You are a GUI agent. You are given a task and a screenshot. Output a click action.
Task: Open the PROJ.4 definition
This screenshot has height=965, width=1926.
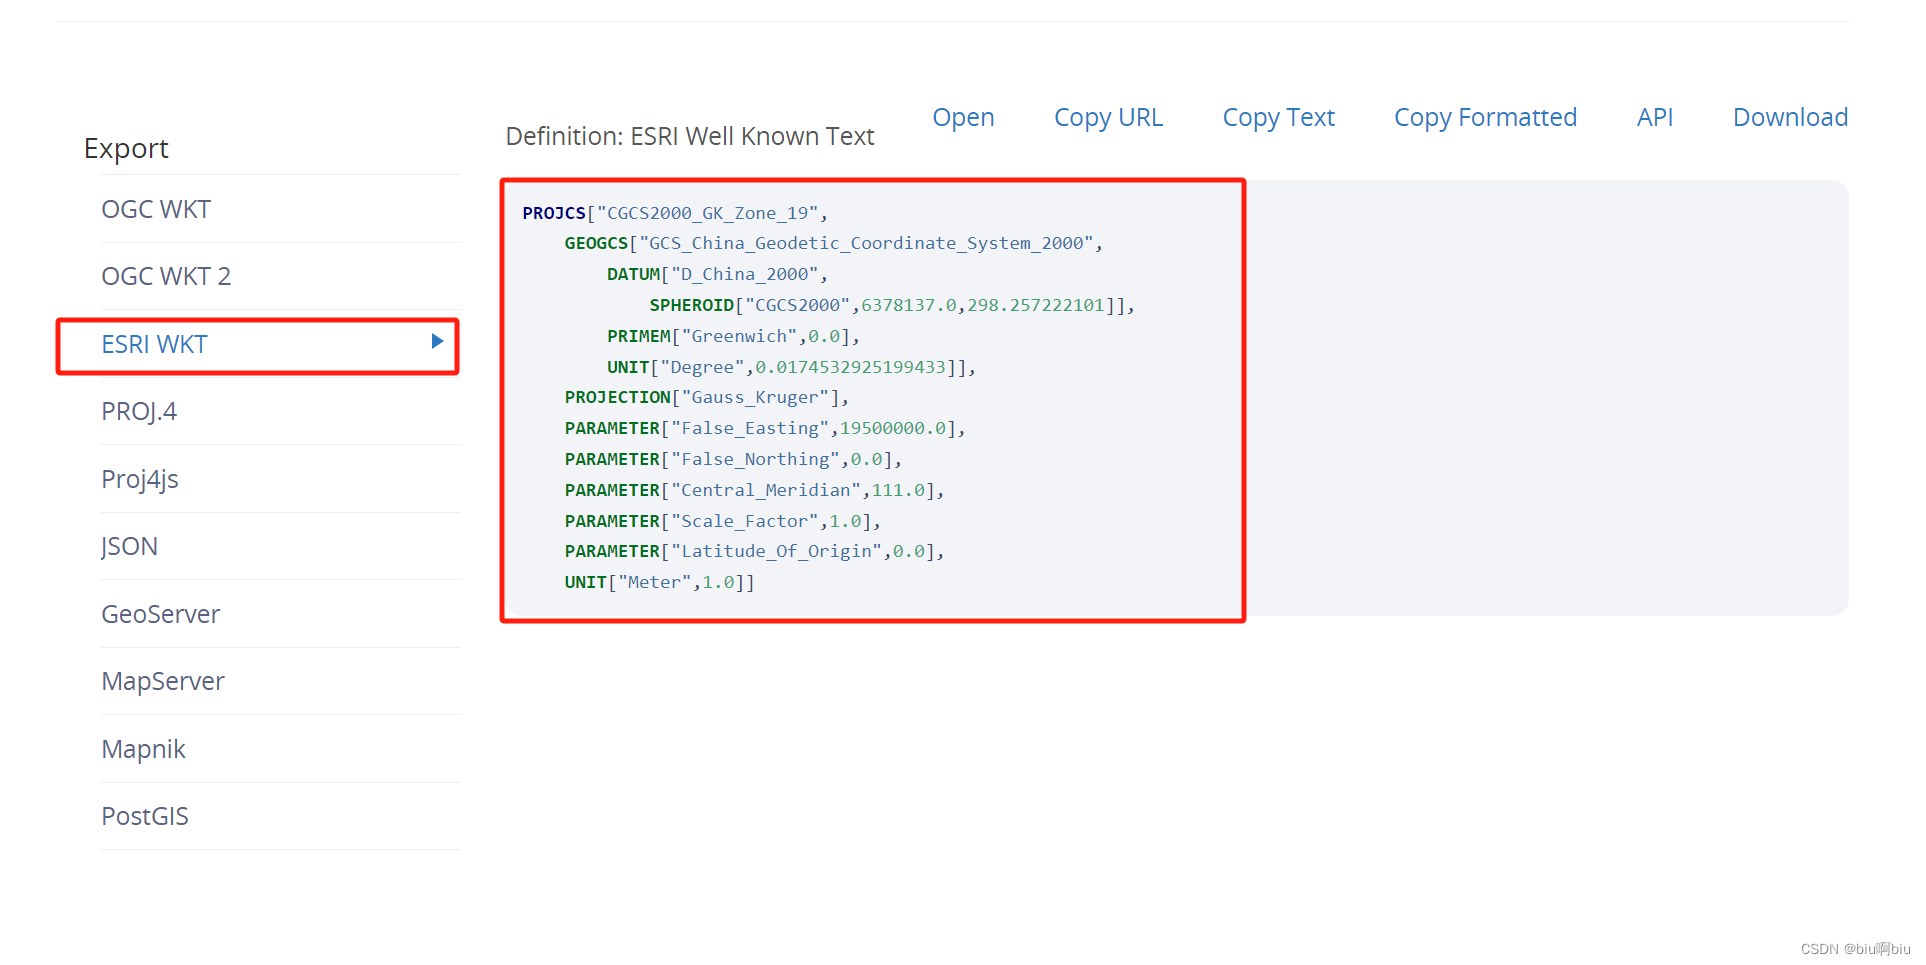point(139,411)
